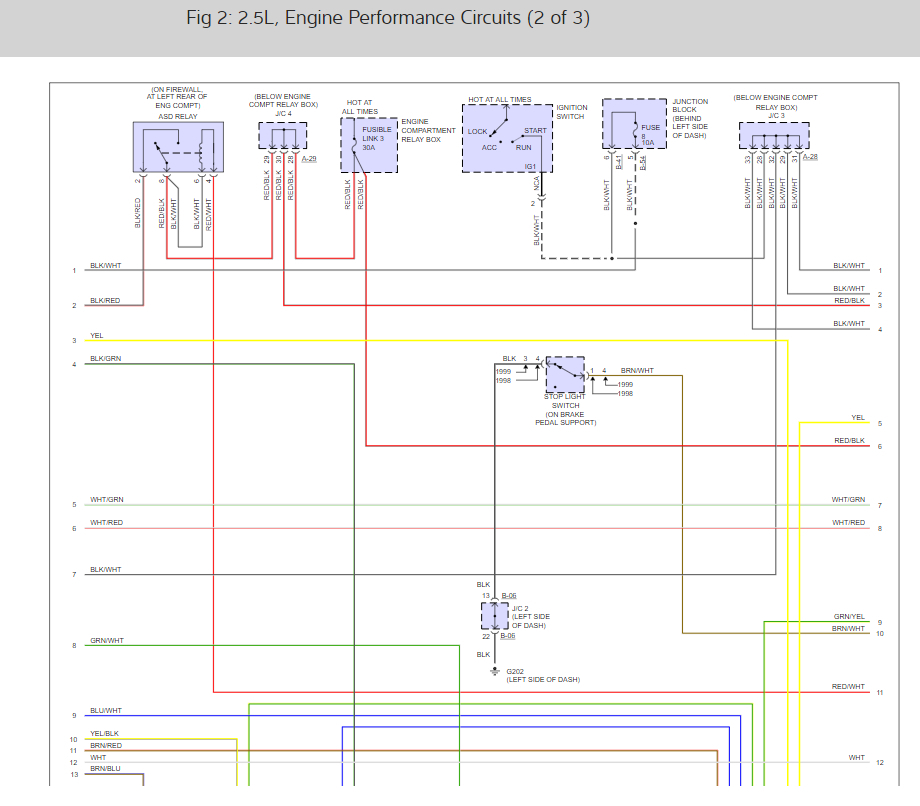
Task: Click the 'YEL' label at left connector 3
Action: pos(97,336)
